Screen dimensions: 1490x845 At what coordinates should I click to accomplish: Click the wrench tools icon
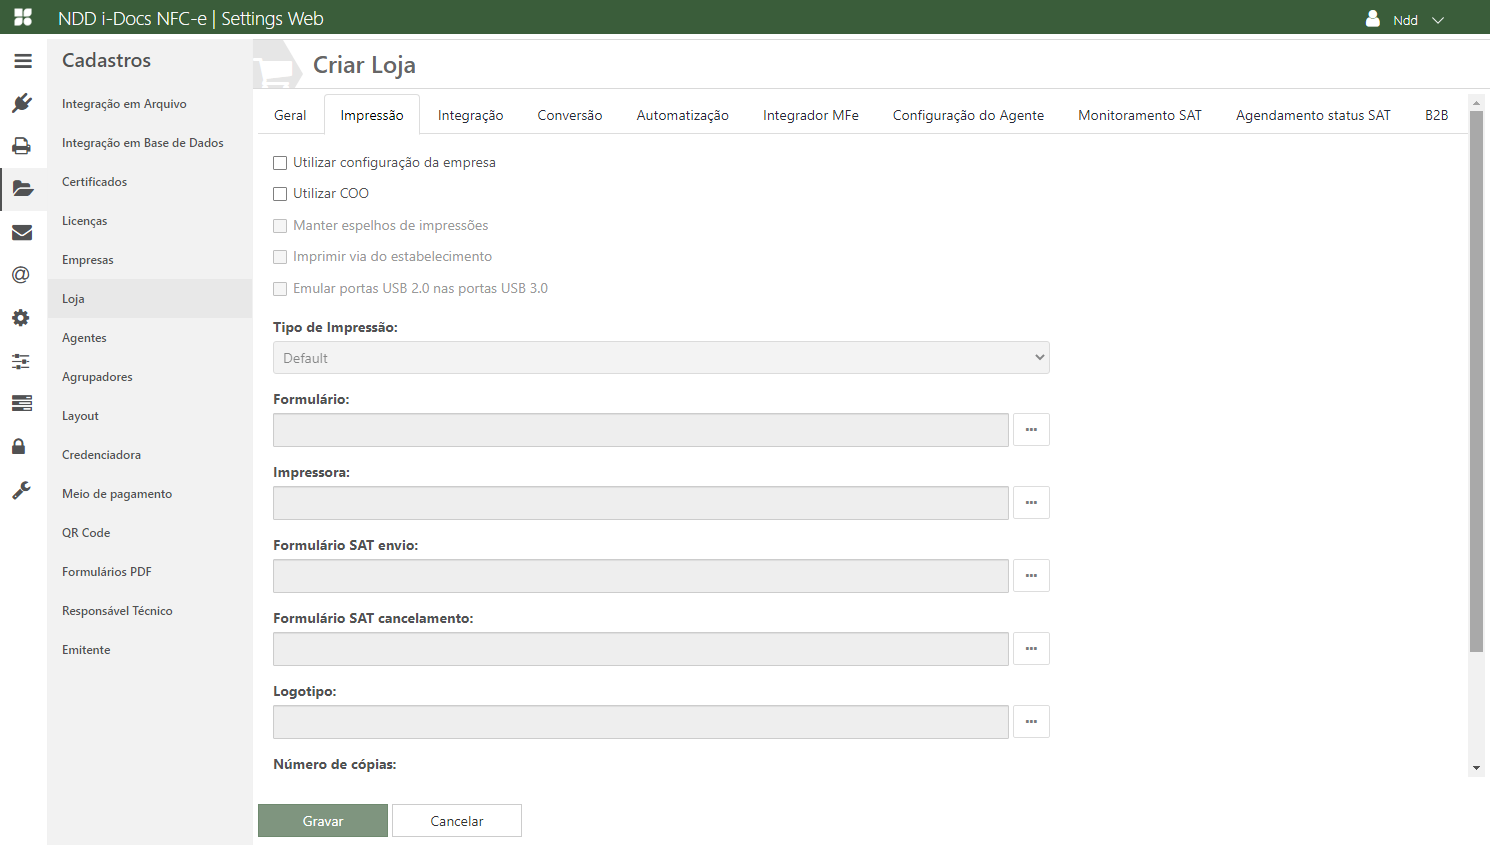(x=21, y=490)
